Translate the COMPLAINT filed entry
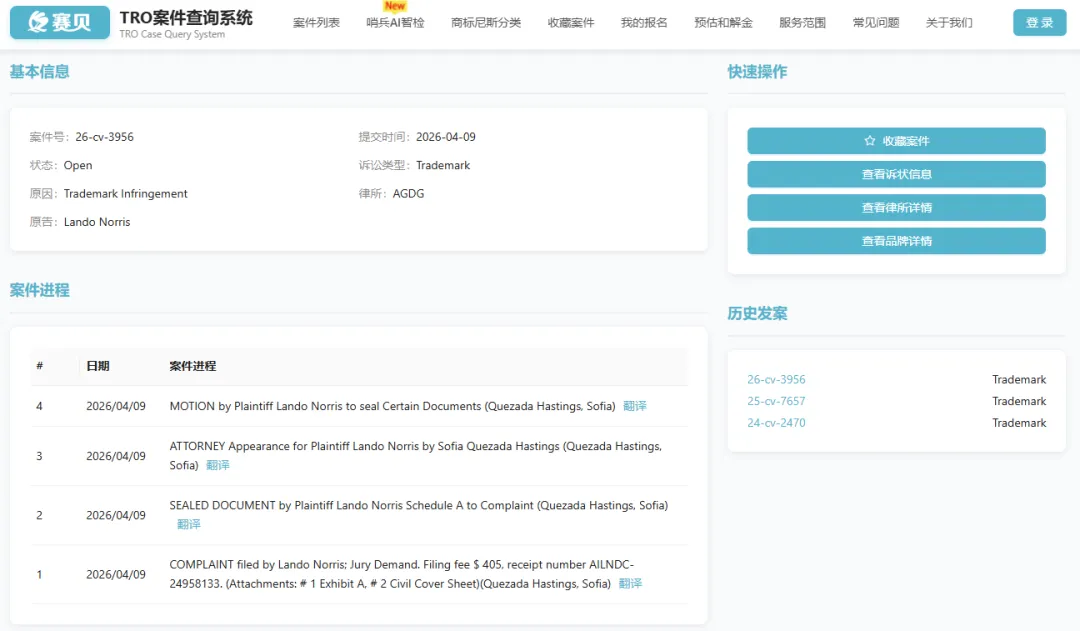 pos(630,584)
